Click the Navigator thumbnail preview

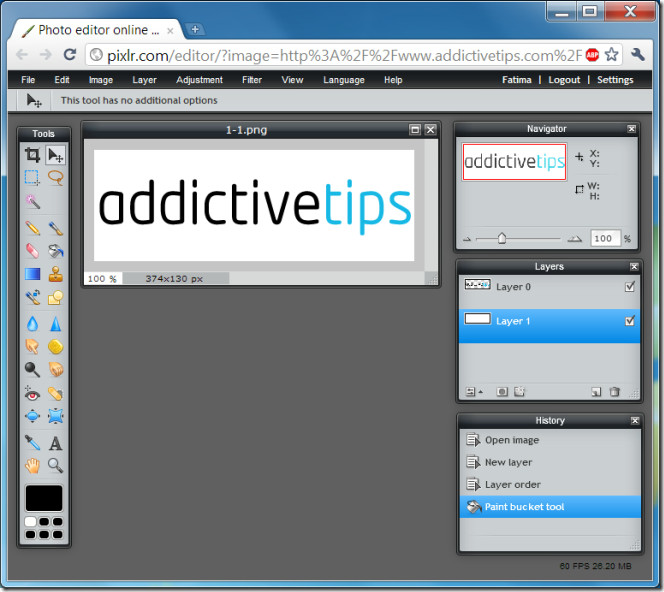514,162
